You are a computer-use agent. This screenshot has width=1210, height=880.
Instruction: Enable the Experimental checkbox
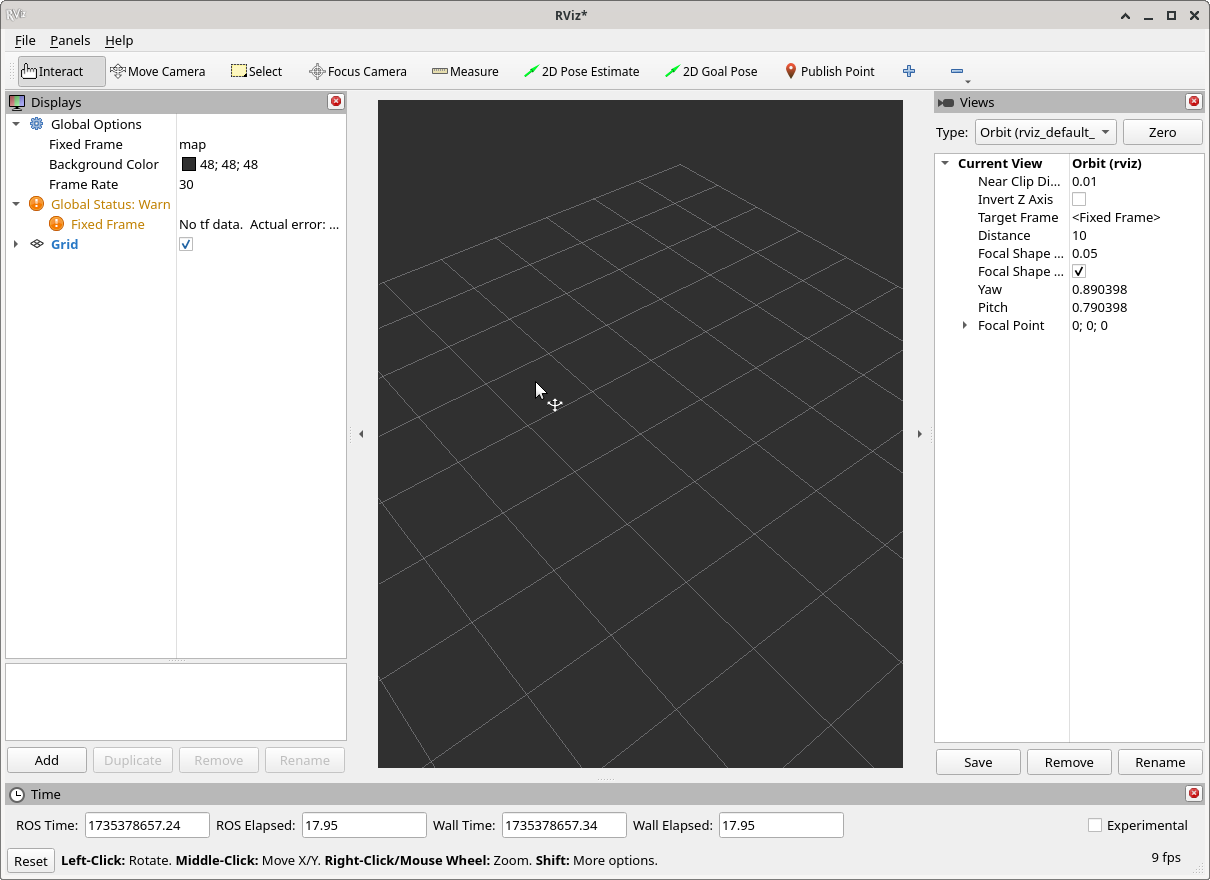pos(1095,825)
